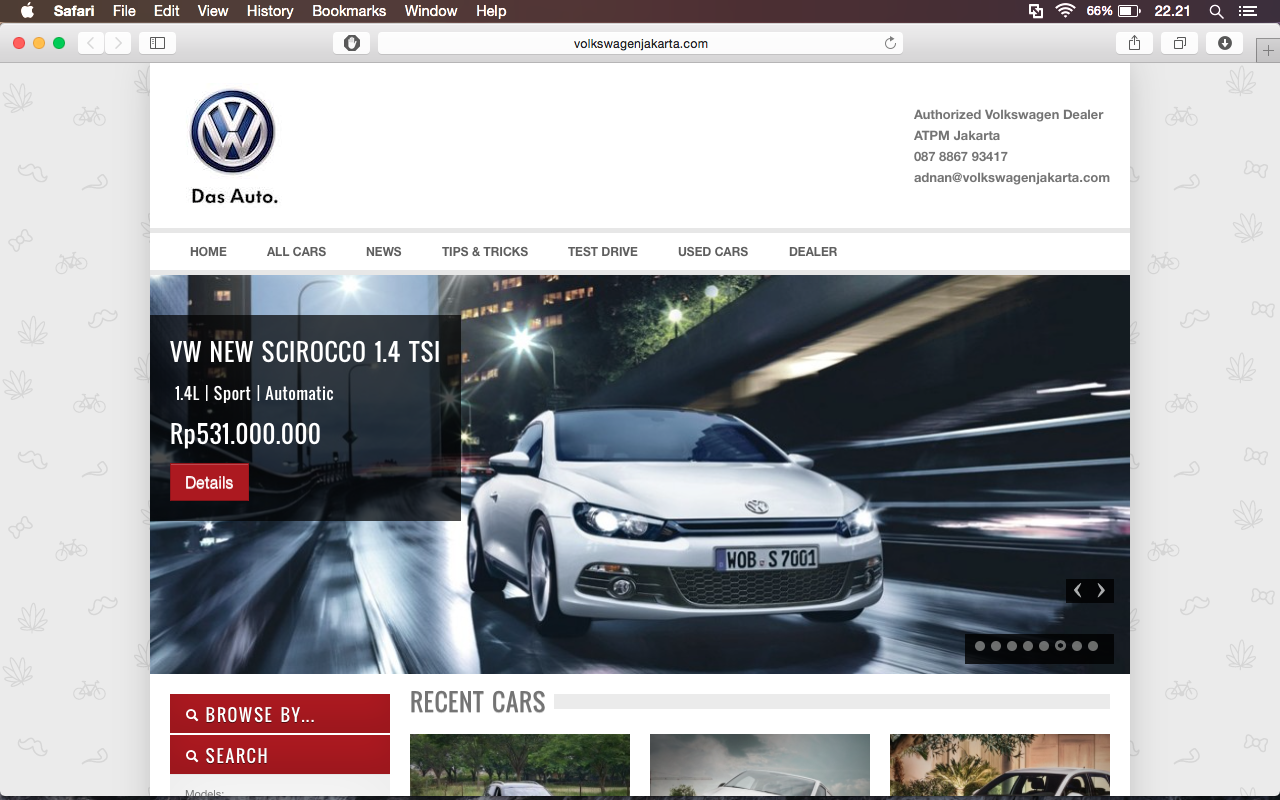The width and height of the screenshot is (1280, 800).
Task: Click the Safari forward arrow
Action: (x=118, y=43)
